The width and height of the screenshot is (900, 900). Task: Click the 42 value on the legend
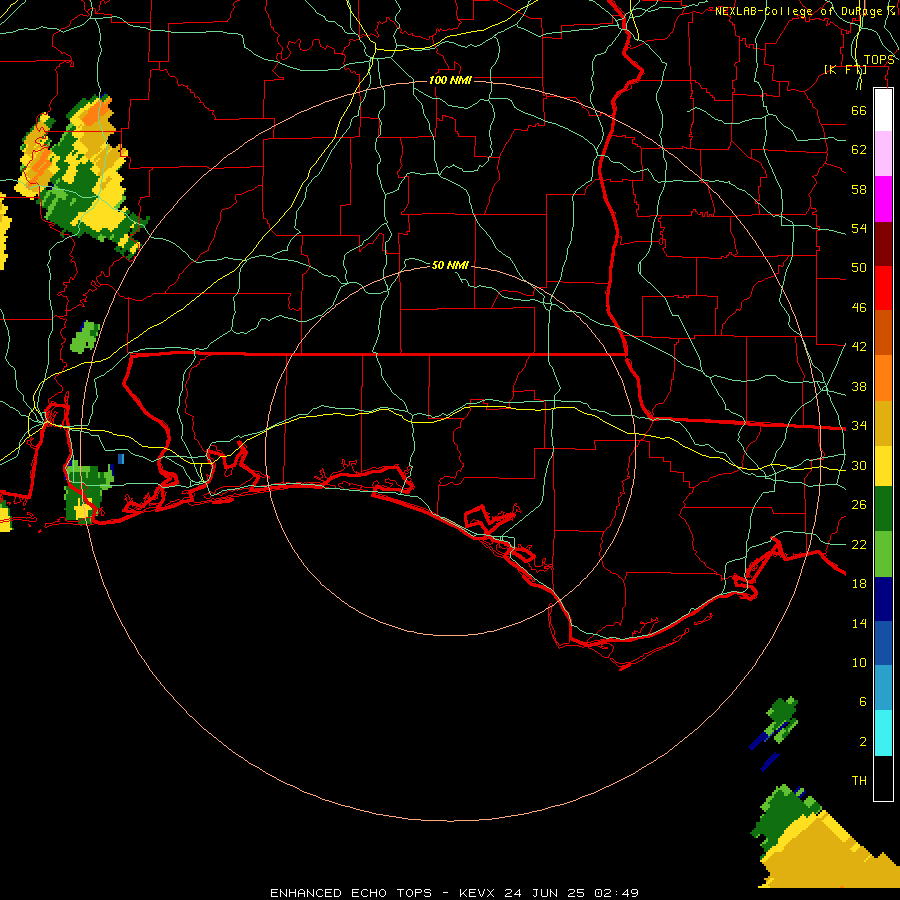859,347
